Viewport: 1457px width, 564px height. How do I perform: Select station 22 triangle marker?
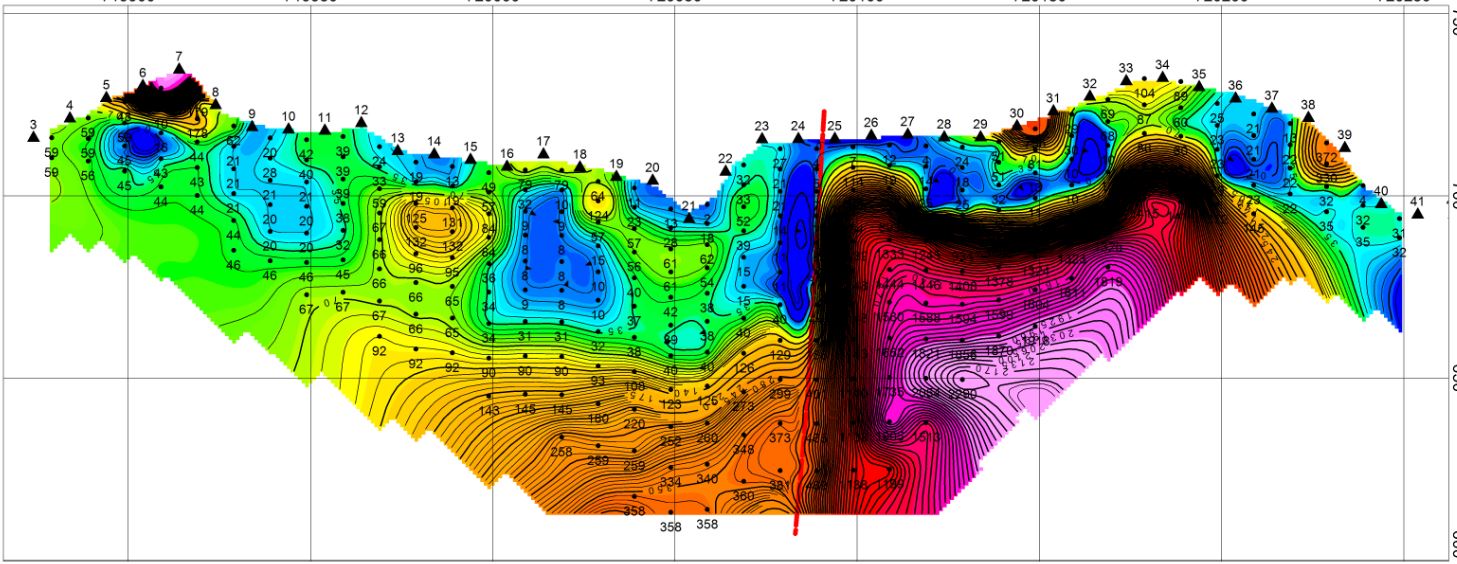point(725,170)
